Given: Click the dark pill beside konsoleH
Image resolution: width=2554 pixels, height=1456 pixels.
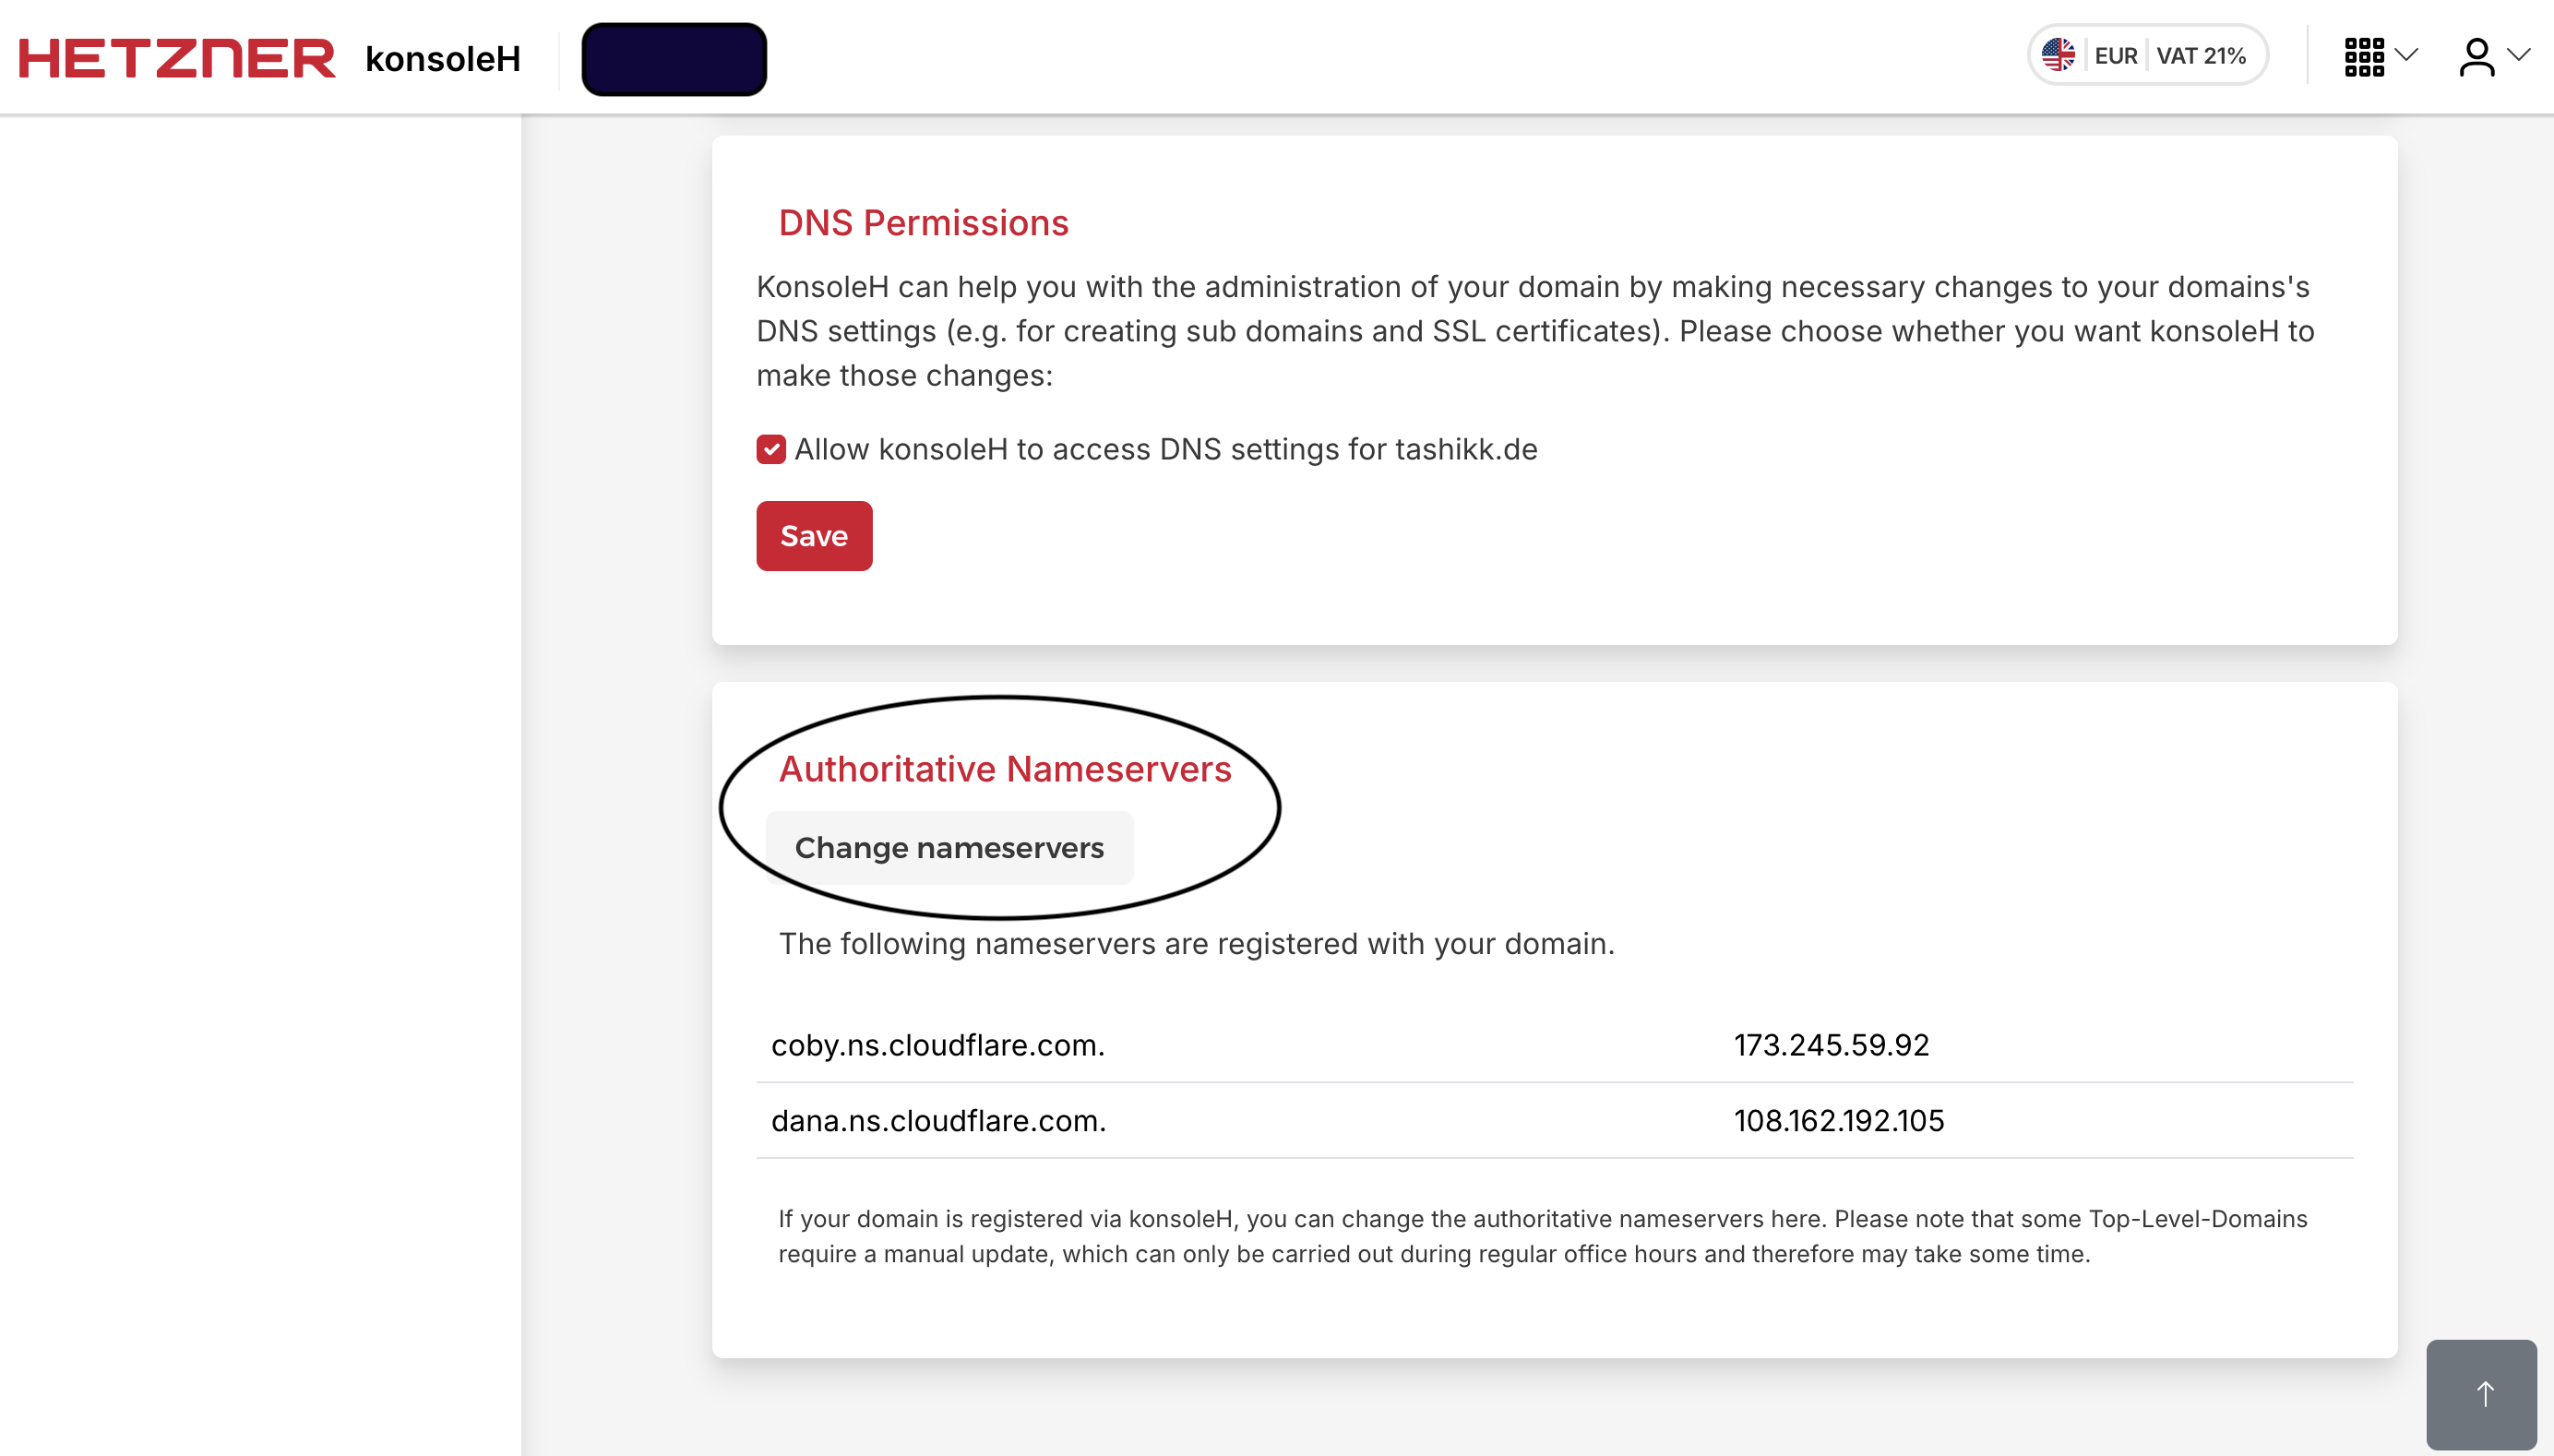Looking at the screenshot, I should click(x=674, y=58).
